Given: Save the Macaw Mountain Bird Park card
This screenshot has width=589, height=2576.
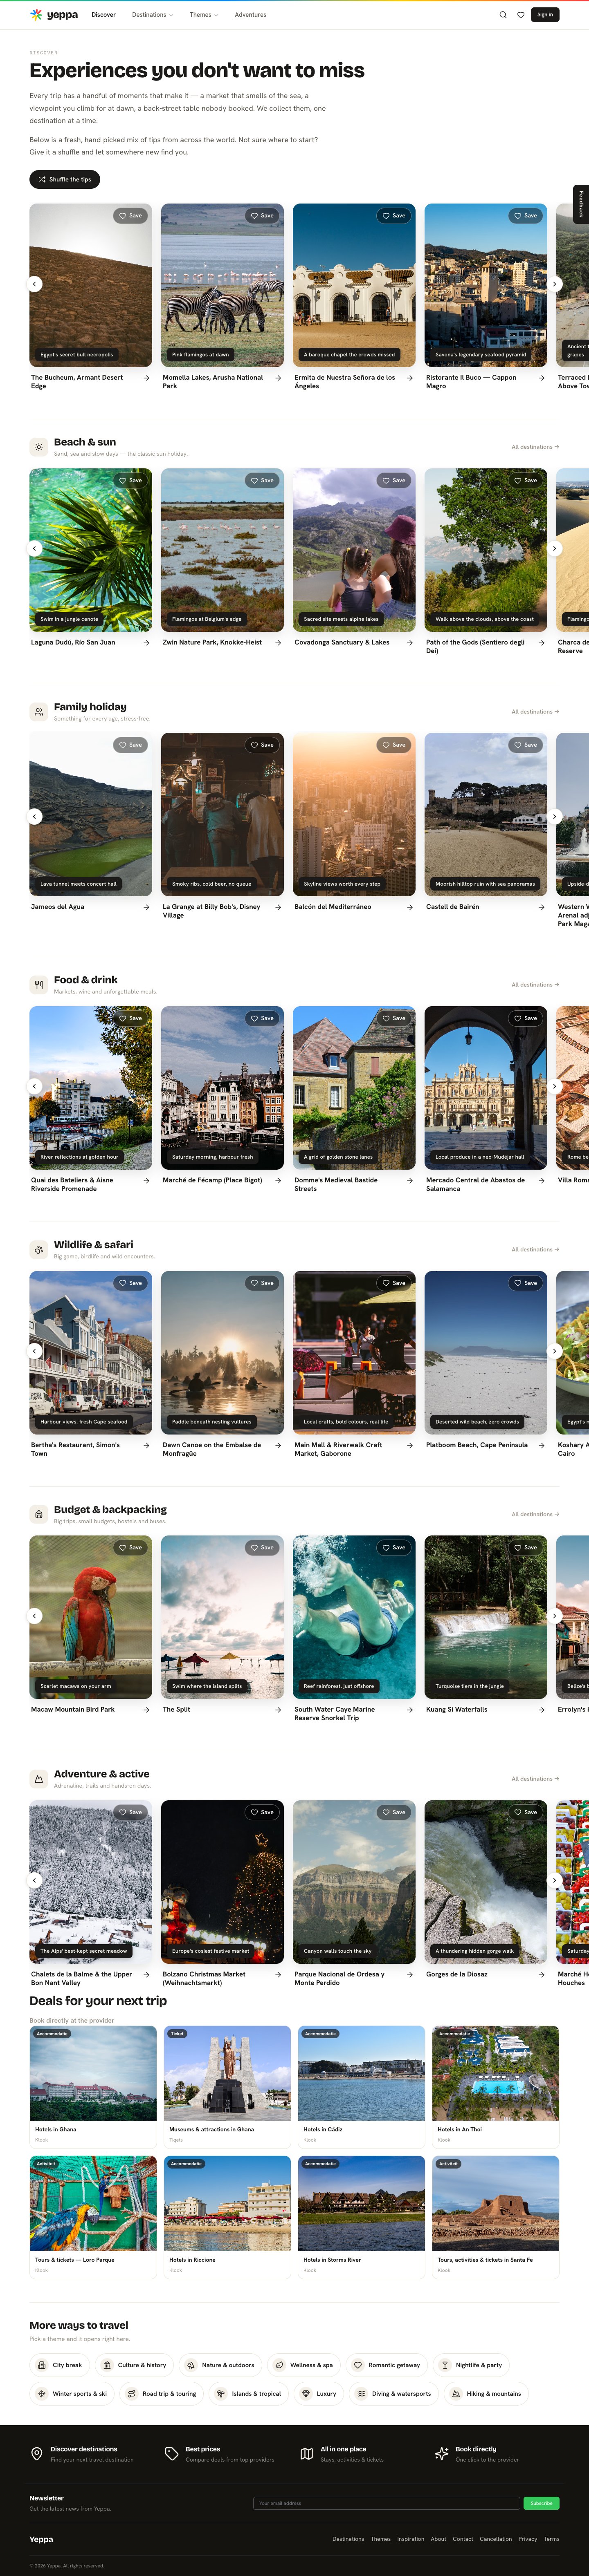Looking at the screenshot, I should pos(130,1548).
